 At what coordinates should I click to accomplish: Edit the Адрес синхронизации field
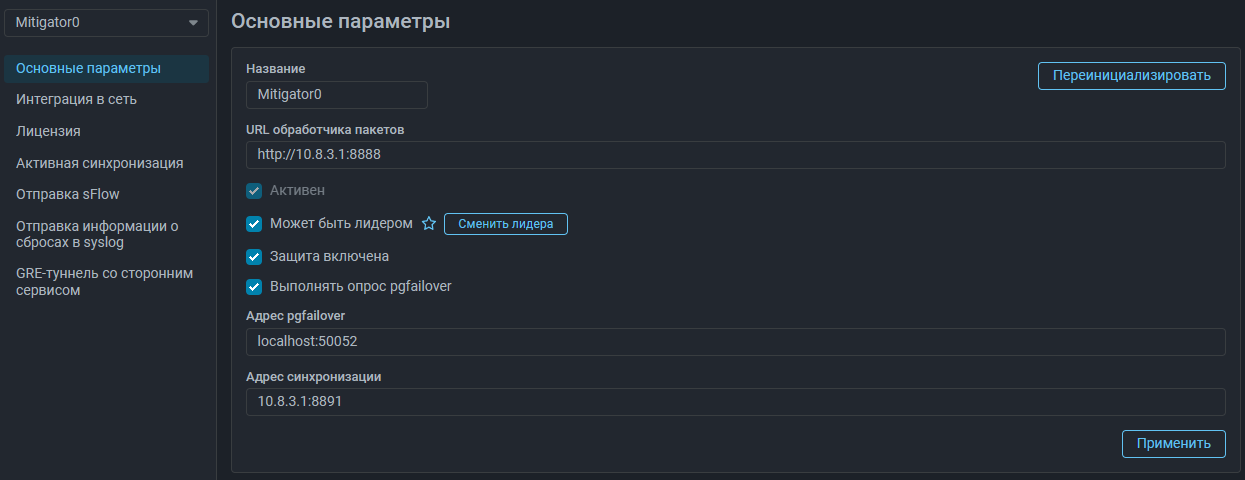click(x=735, y=402)
